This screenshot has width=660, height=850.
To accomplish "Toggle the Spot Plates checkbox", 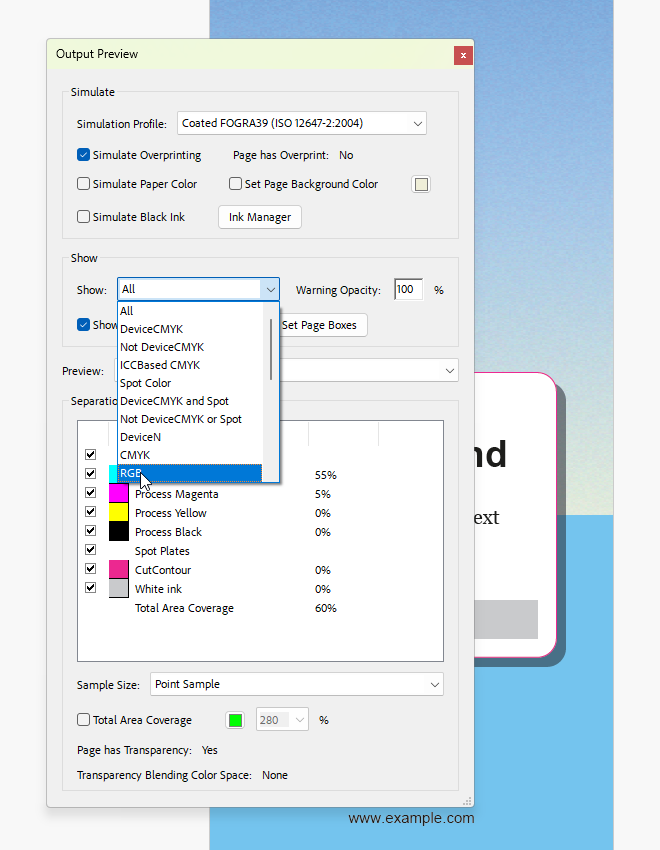I will pyautogui.click(x=90, y=550).
